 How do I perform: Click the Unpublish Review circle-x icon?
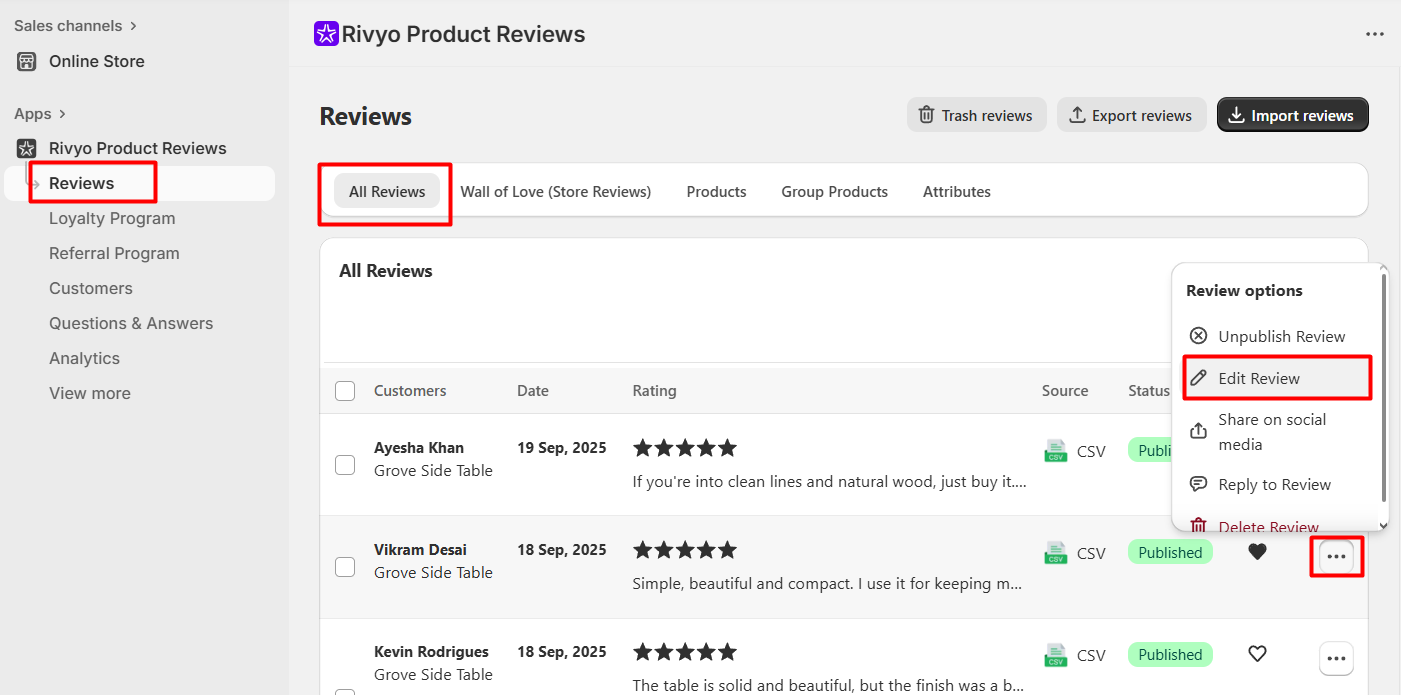1198,336
